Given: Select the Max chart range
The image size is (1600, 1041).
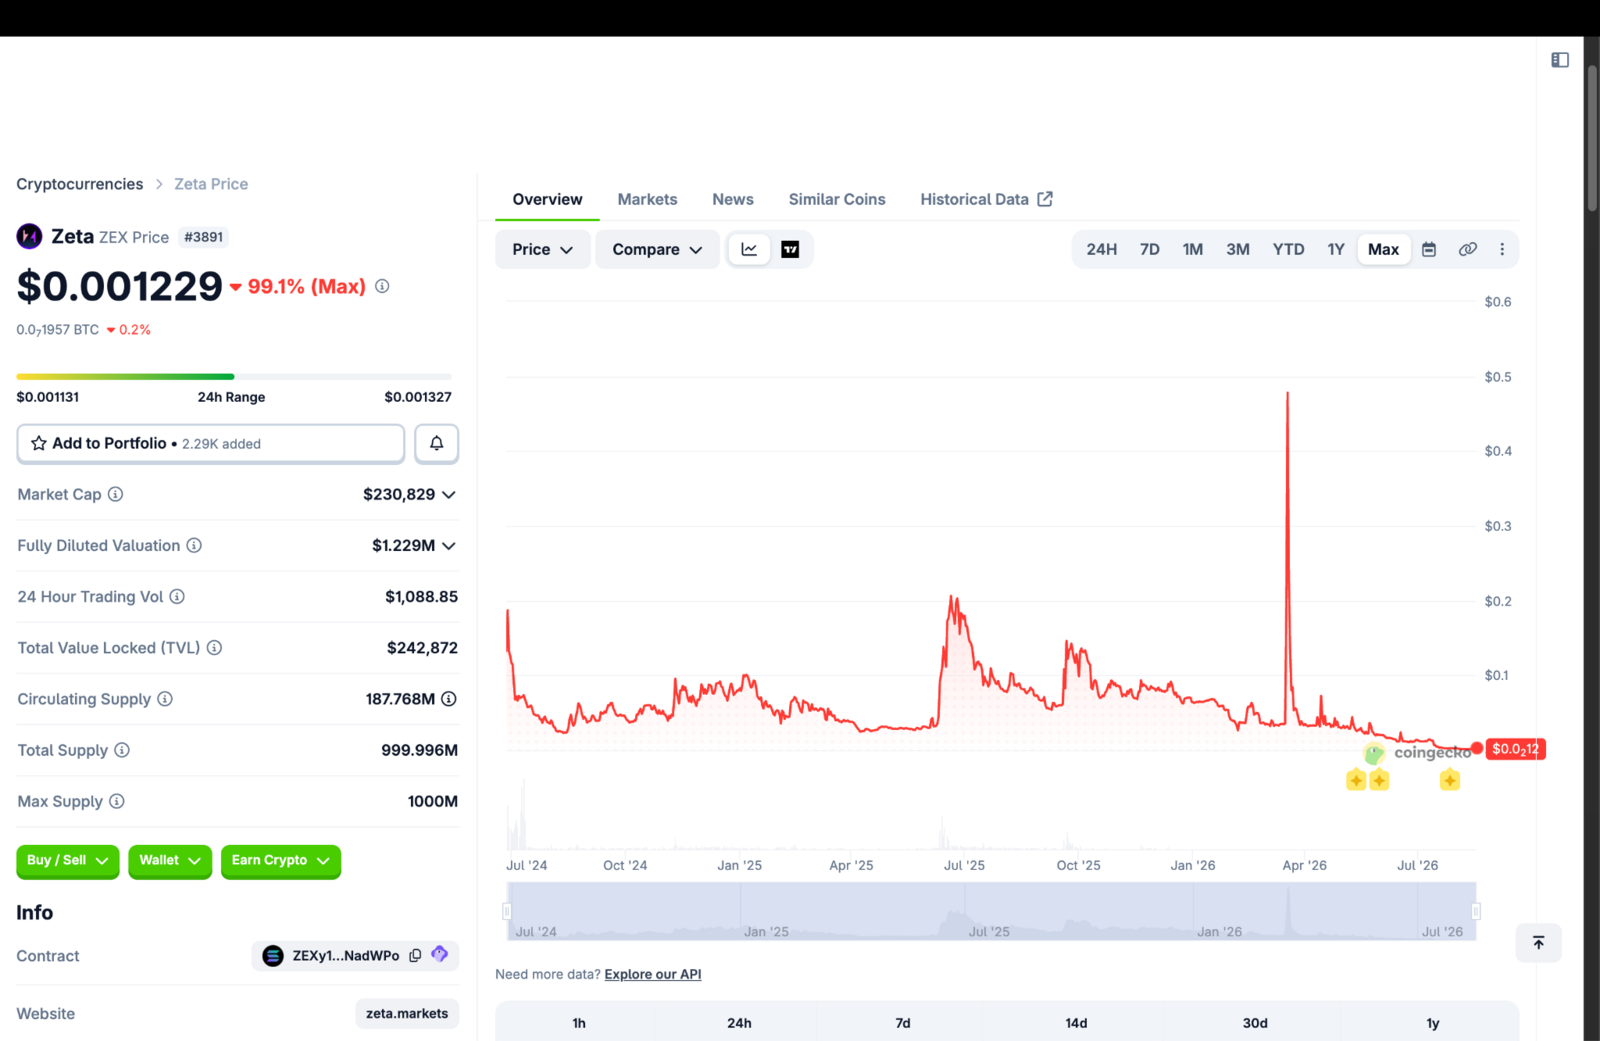Looking at the screenshot, I should [1384, 249].
